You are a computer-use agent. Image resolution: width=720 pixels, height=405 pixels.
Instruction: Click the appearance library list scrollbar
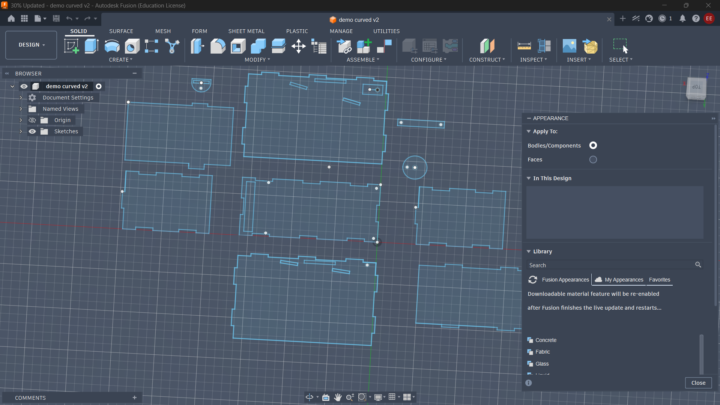click(x=701, y=354)
